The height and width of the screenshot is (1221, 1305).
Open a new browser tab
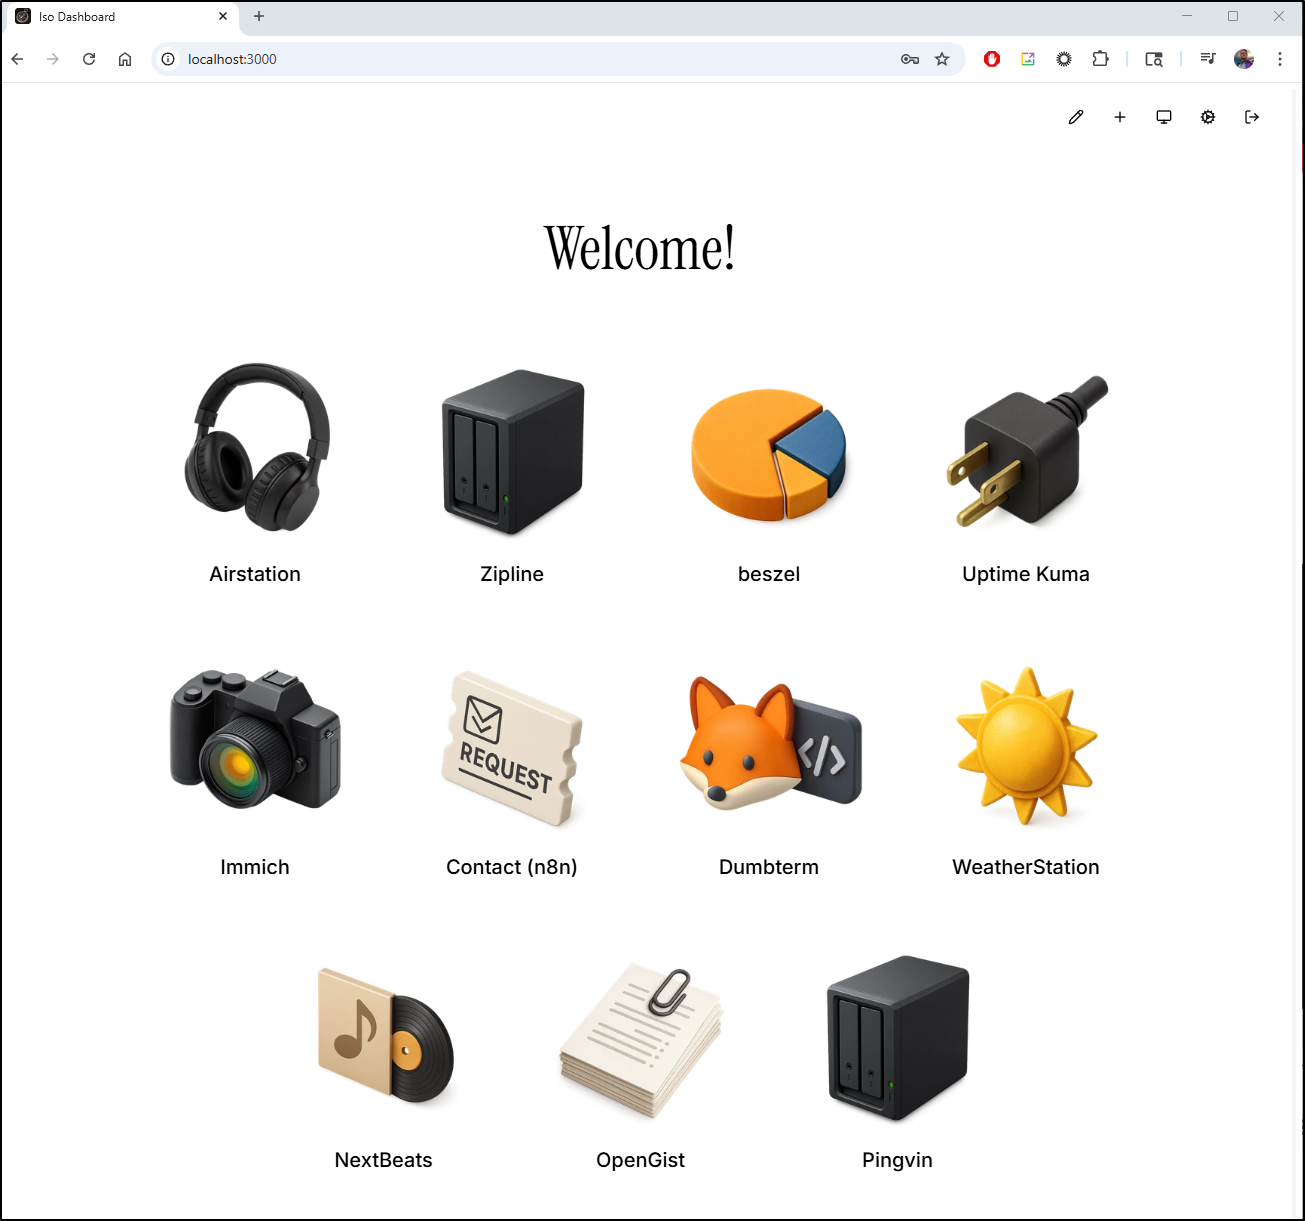tap(259, 16)
